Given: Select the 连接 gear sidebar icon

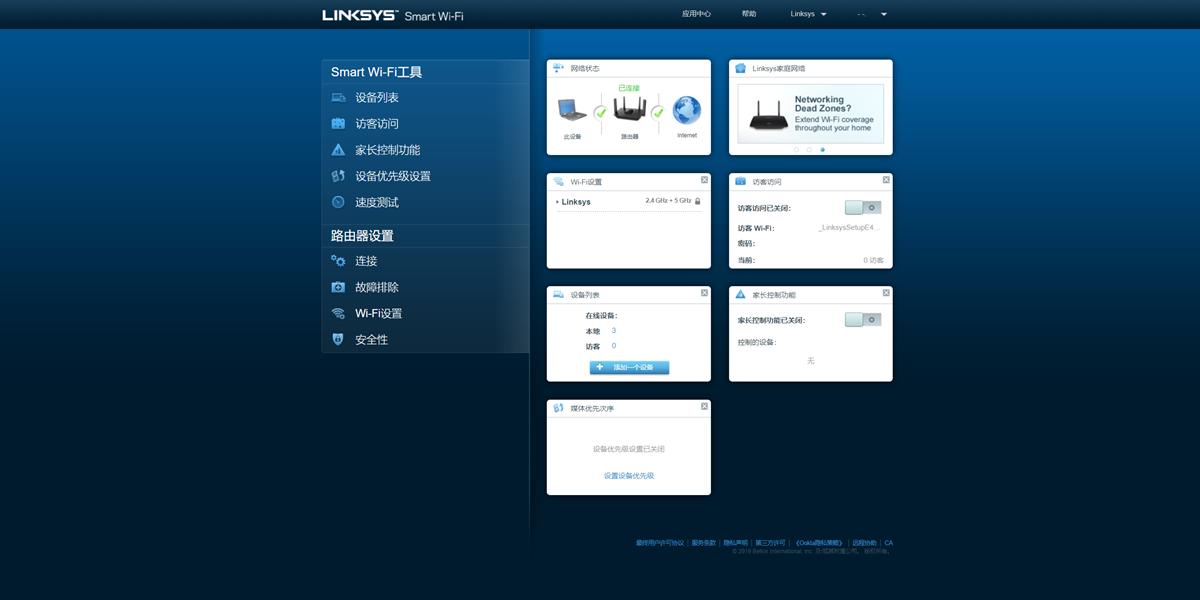Looking at the screenshot, I should click(337, 261).
